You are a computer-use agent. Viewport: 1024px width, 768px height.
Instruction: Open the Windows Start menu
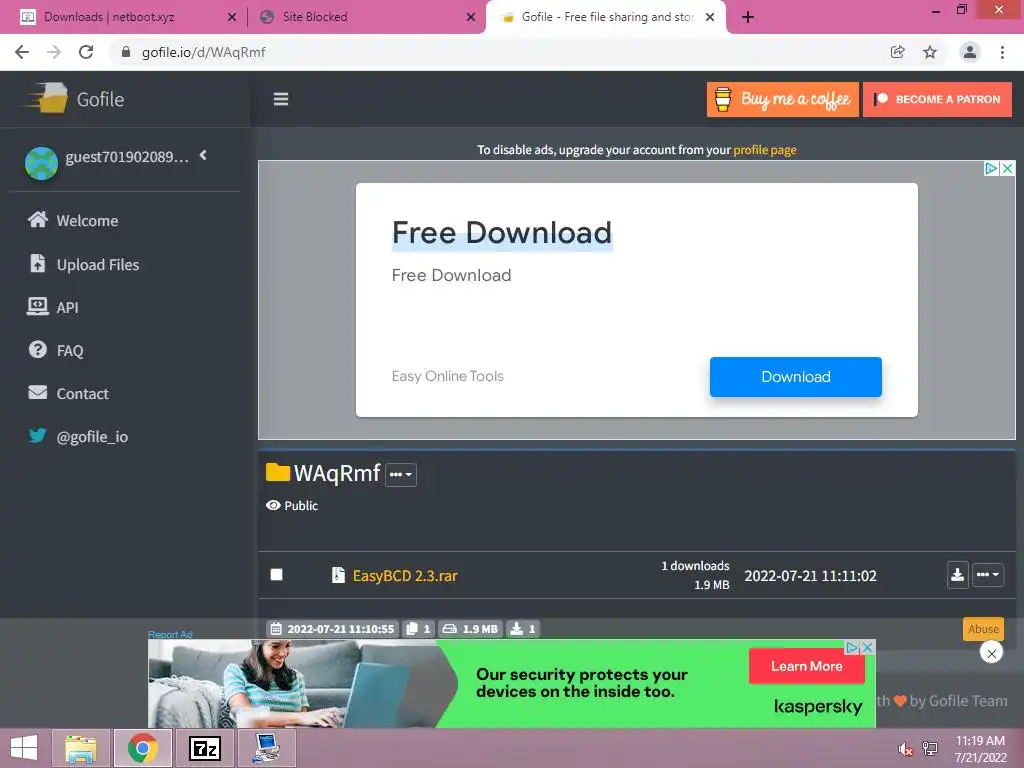click(x=24, y=748)
